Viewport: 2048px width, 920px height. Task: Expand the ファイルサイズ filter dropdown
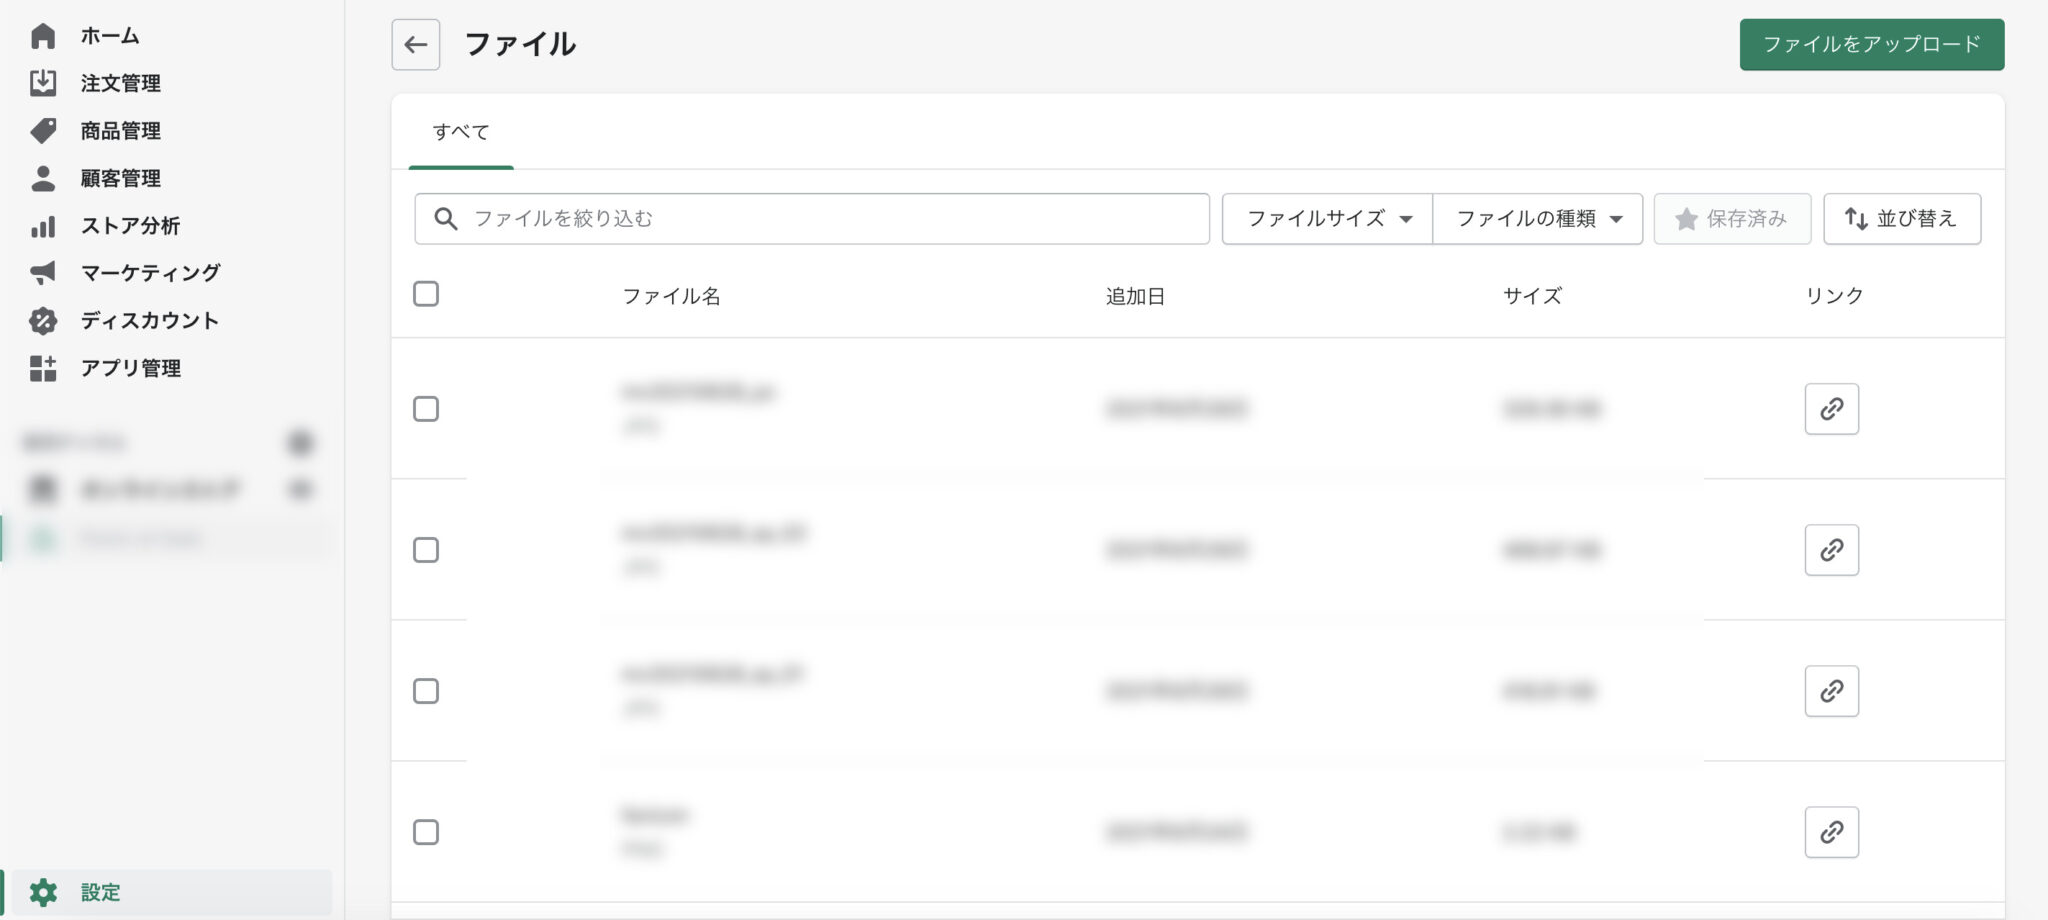1327,219
